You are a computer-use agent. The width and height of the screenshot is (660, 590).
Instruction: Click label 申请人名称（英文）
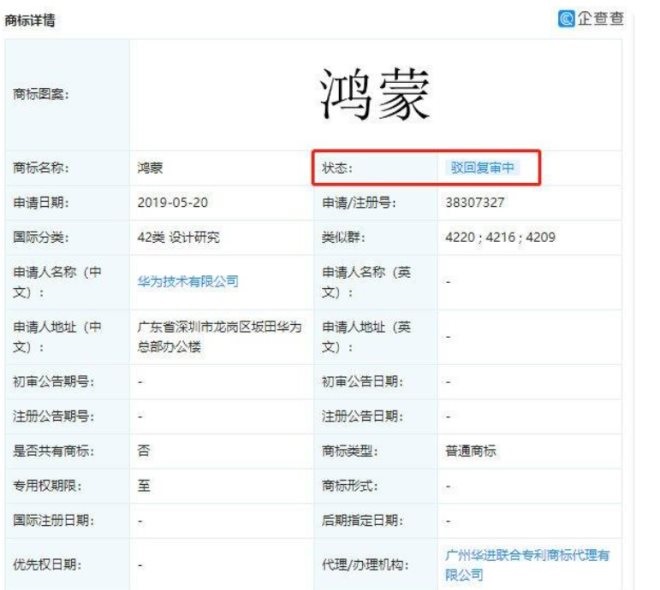[x=366, y=282]
